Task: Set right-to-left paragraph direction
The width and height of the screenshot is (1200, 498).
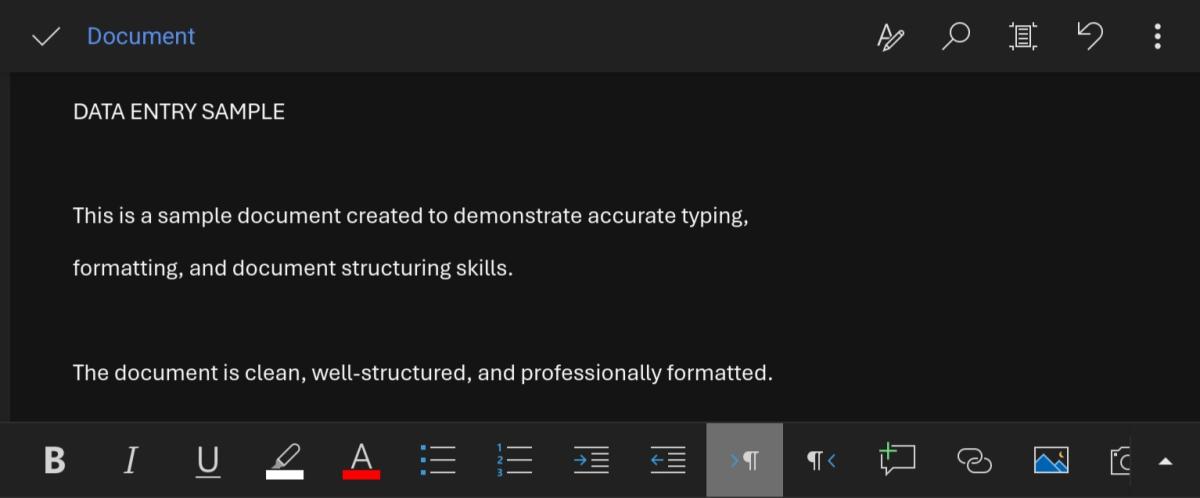Action: tap(821, 460)
